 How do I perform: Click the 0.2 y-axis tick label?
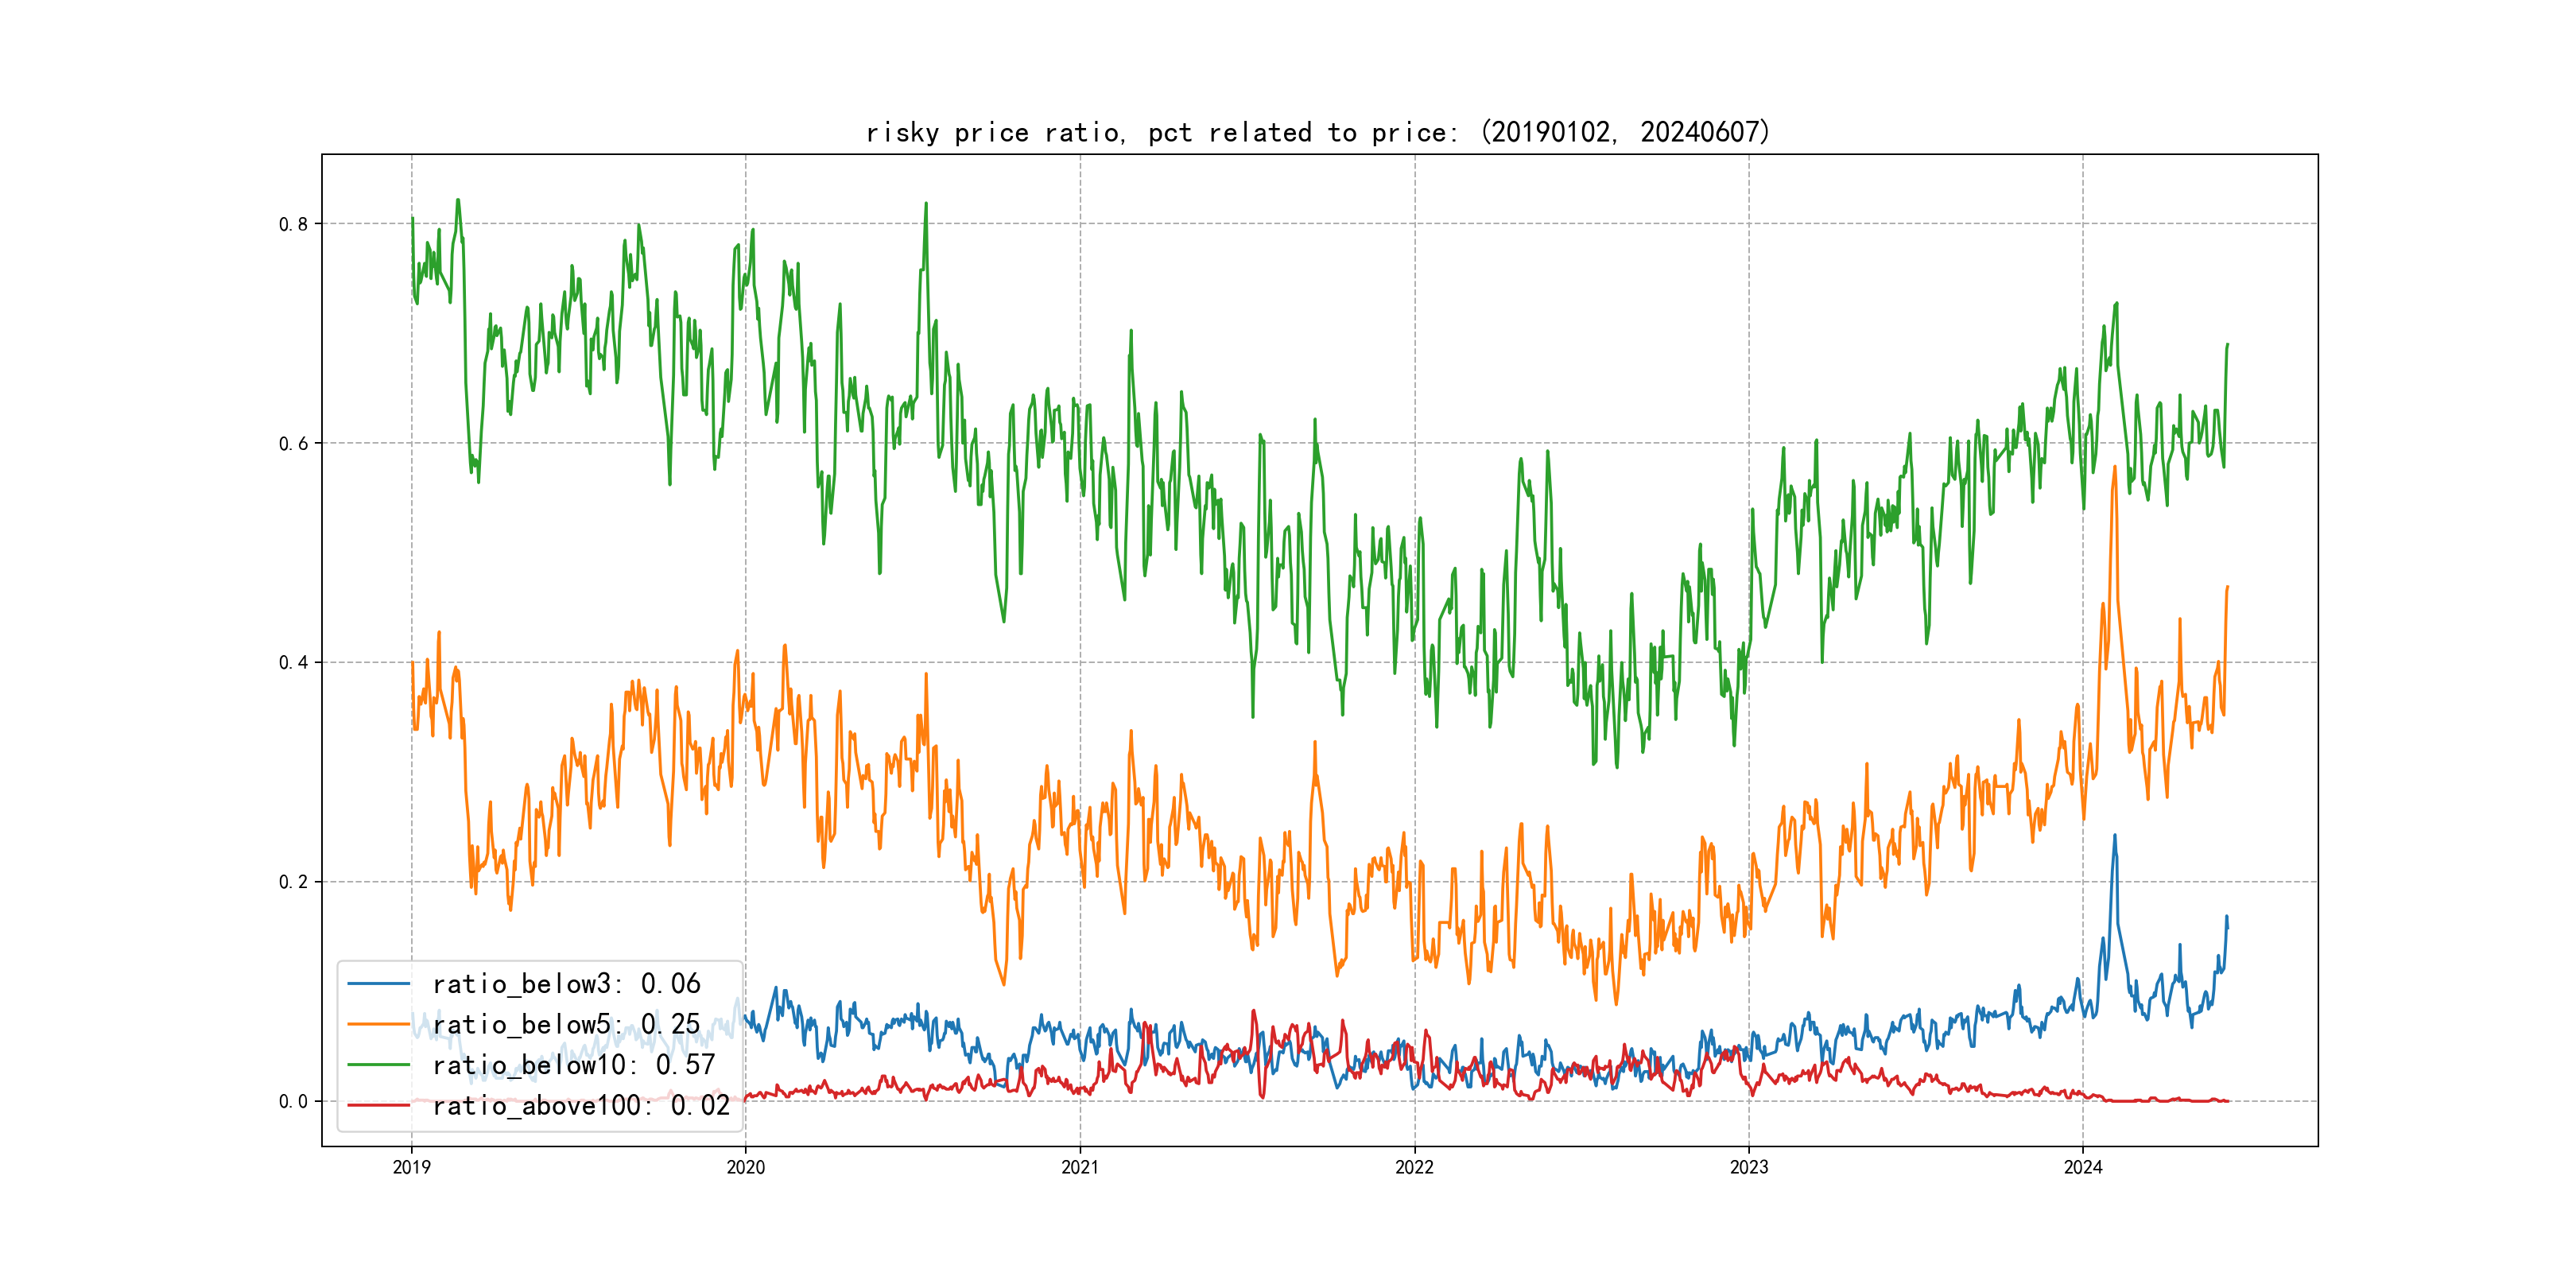(x=293, y=882)
